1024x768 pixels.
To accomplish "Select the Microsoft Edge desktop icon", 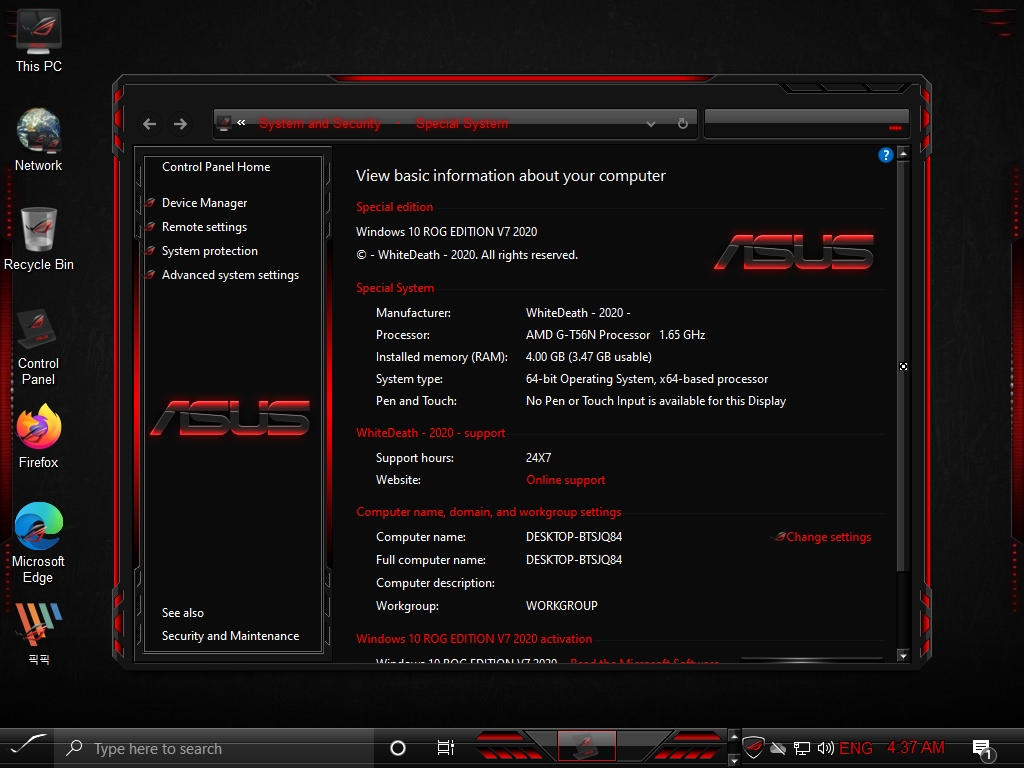I will (39, 543).
